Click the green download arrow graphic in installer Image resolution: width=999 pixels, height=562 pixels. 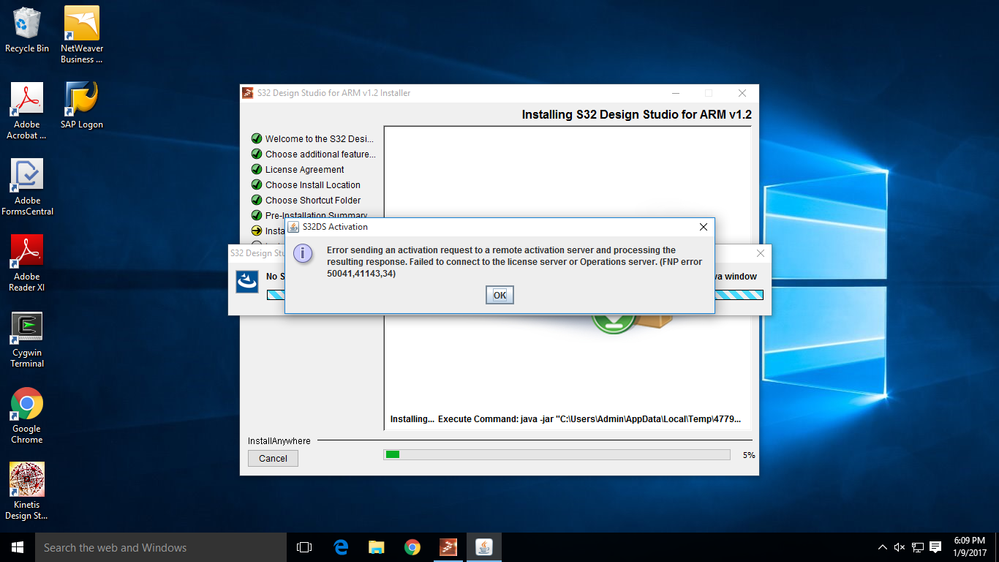pos(614,322)
